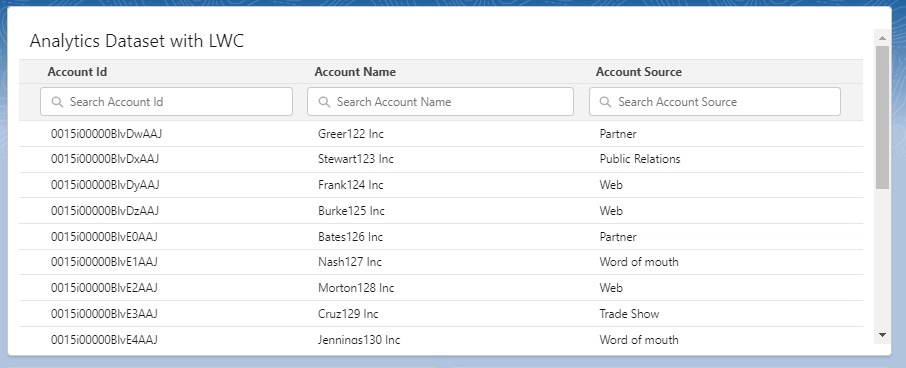Click the Account Id column header
Image resolution: width=906 pixels, height=368 pixels.
77,72
